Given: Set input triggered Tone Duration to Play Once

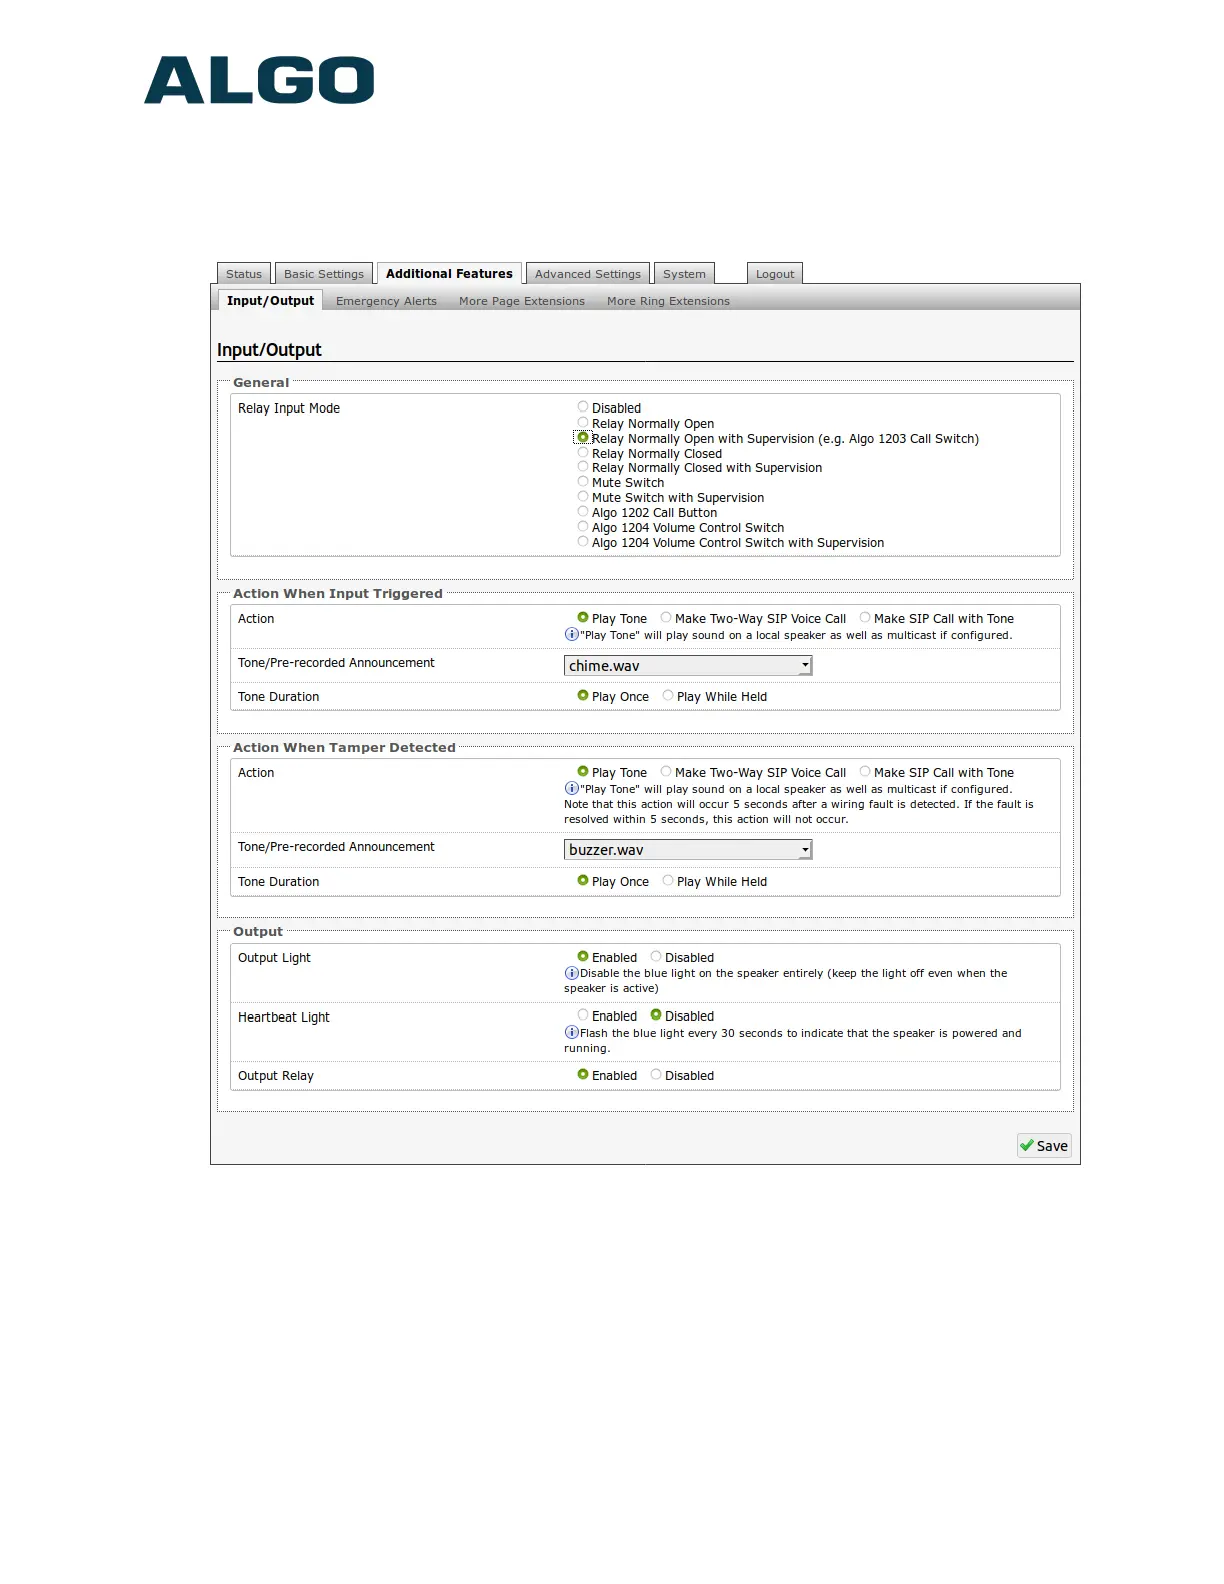Looking at the screenshot, I should pyautogui.click(x=583, y=695).
